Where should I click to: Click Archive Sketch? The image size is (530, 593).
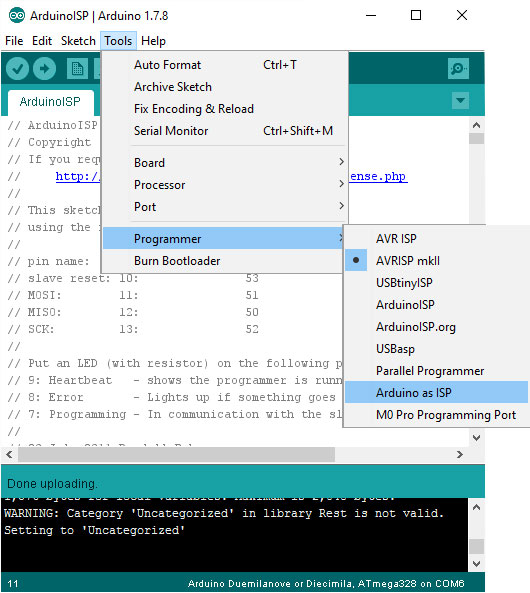click(225, 87)
